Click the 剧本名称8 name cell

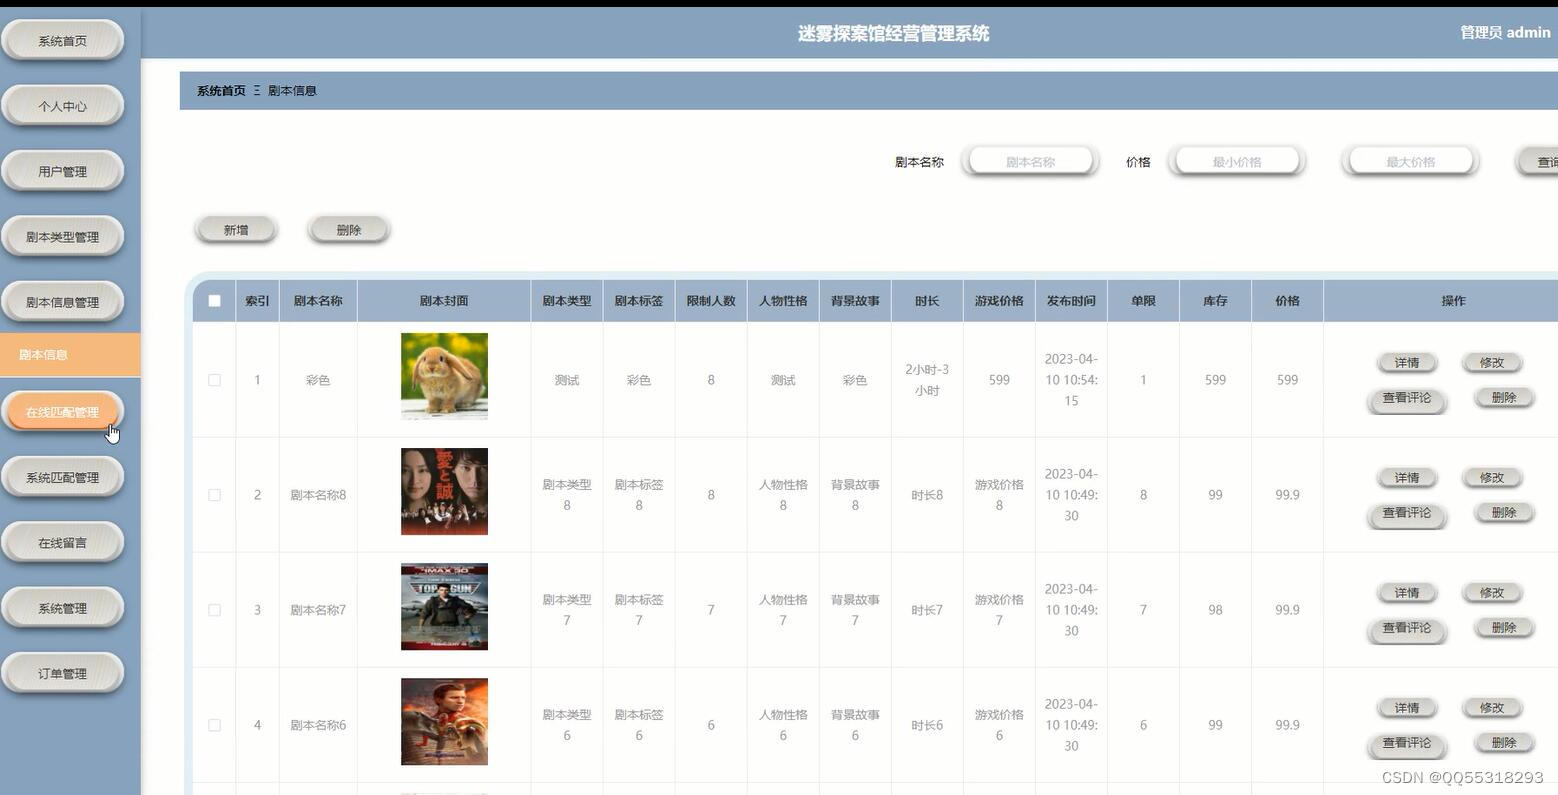click(x=318, y=495)
